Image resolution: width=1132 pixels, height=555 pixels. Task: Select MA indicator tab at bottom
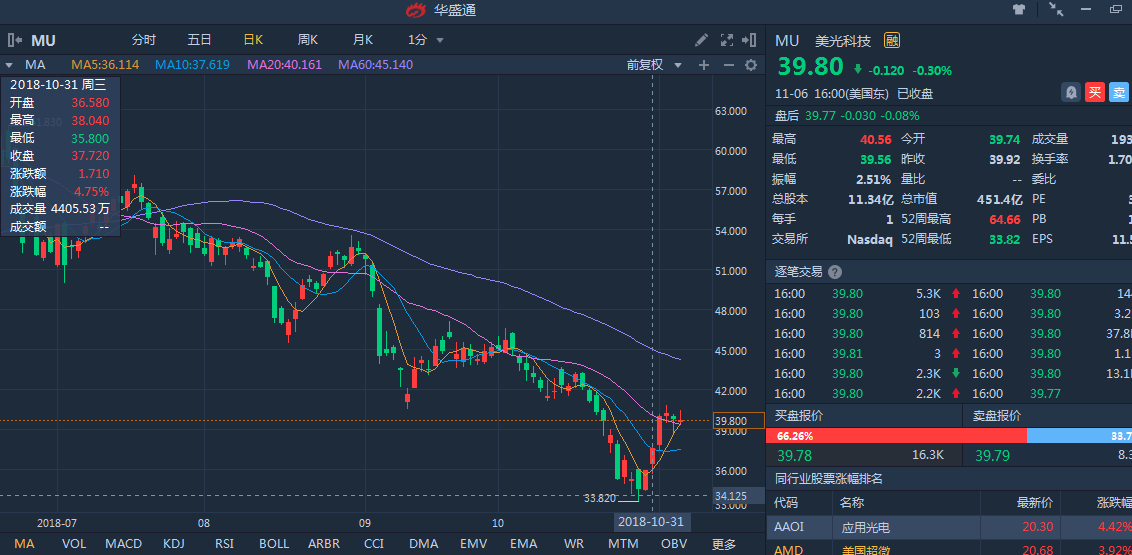point(24,543)
